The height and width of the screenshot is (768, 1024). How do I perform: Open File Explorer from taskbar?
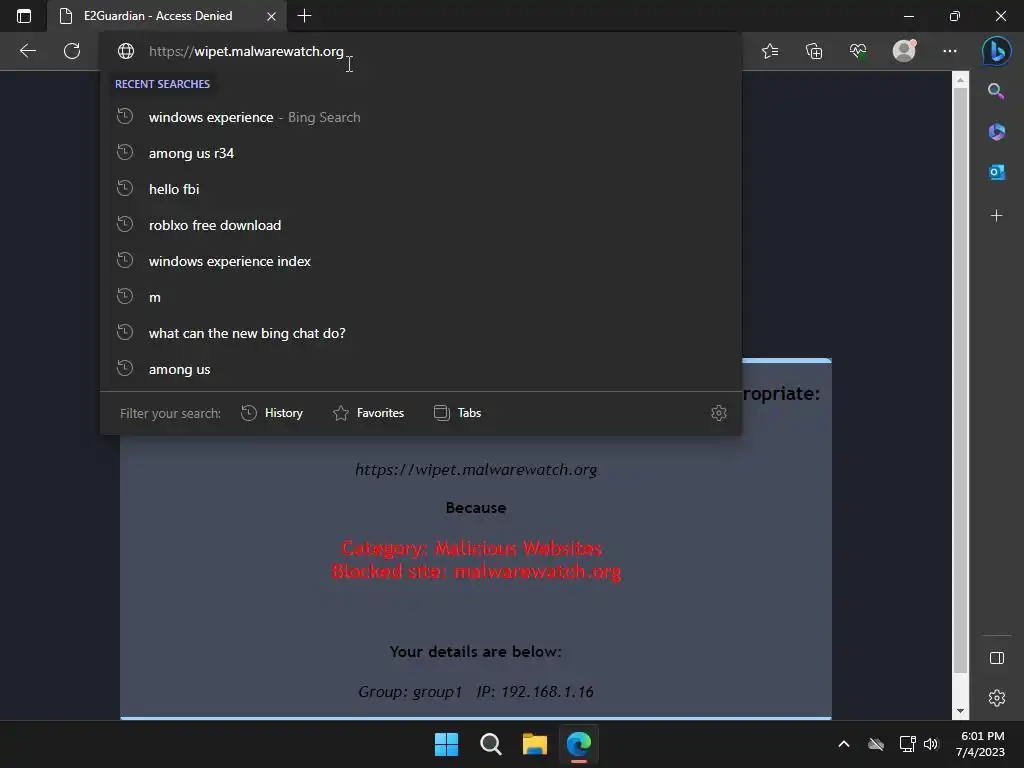coord(534,744)
